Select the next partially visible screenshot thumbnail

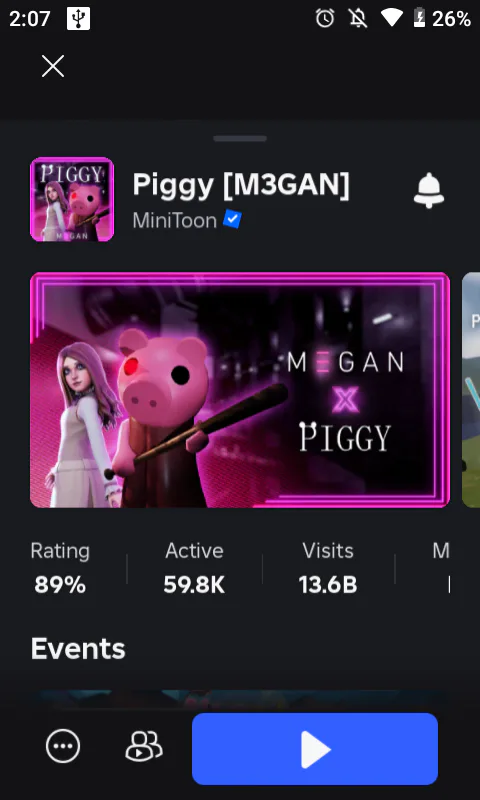(x=471, y=390)
